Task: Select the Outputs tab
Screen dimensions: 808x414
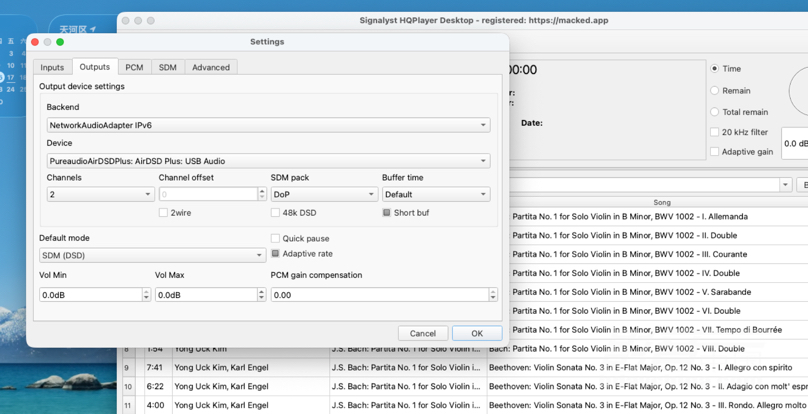Action: coord(95,67)
